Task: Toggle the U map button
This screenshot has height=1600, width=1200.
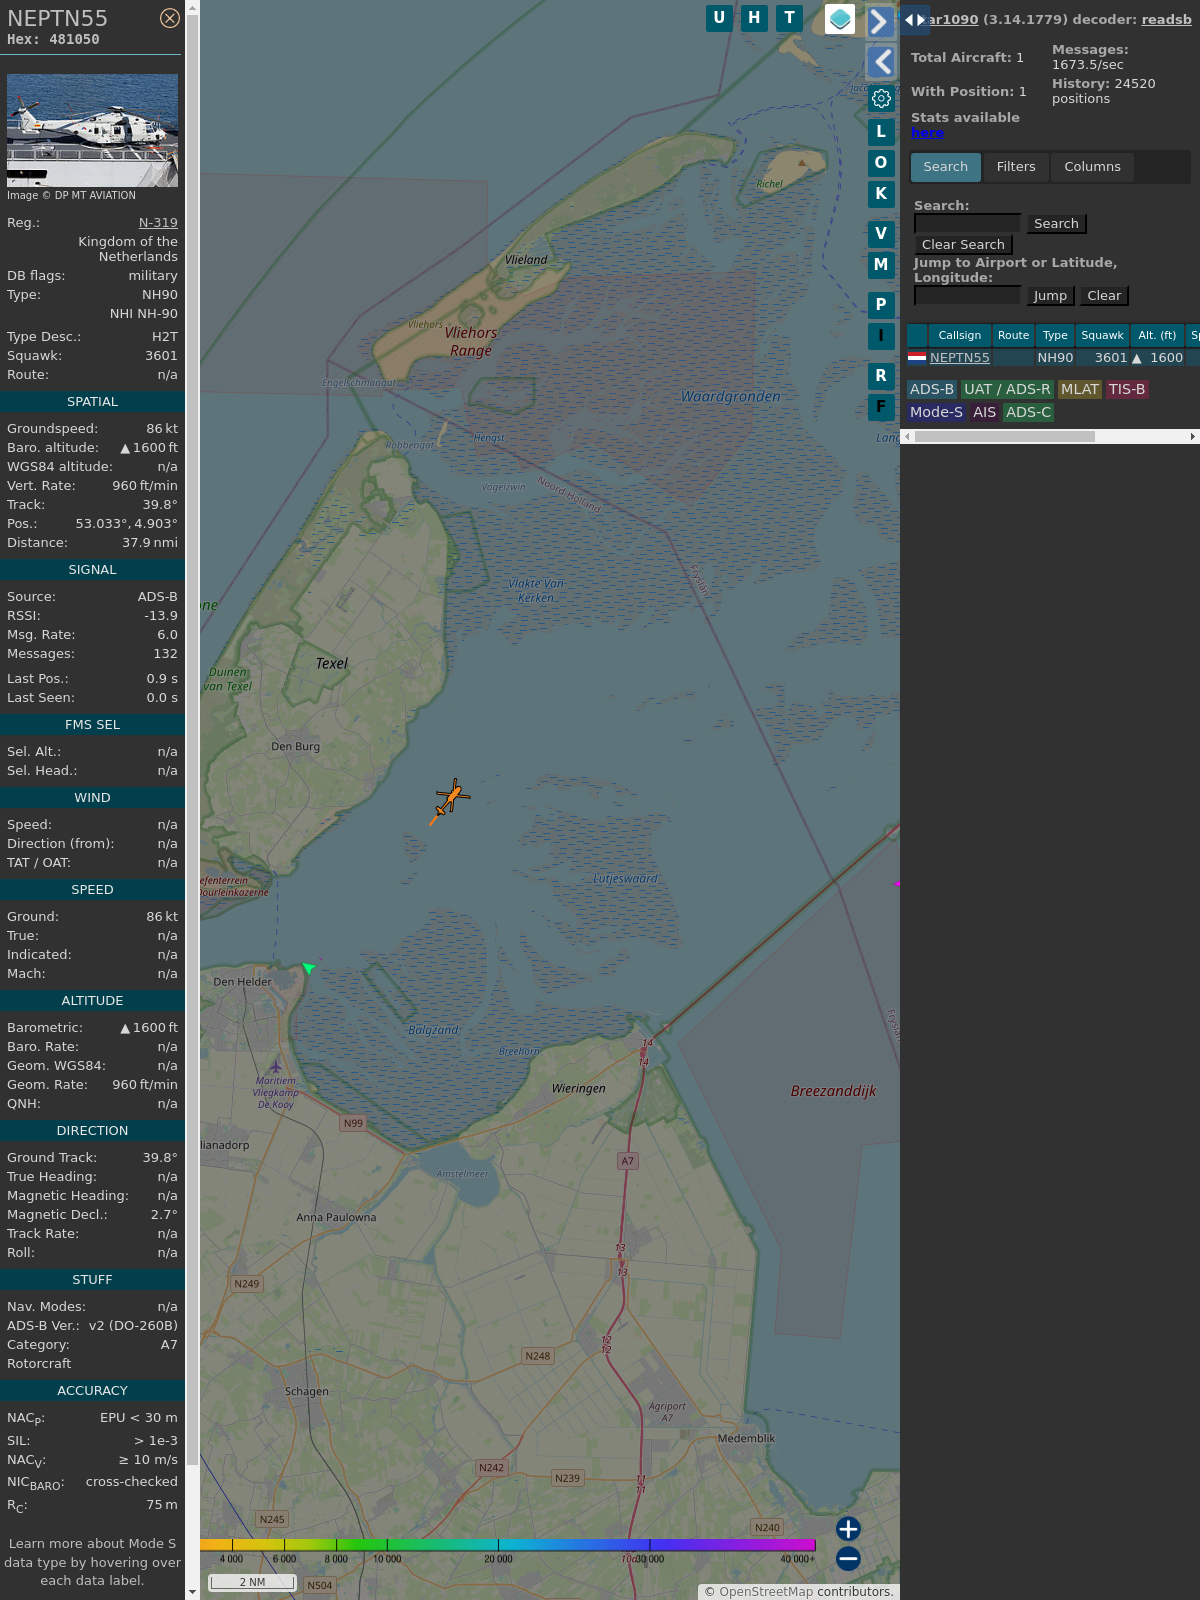Action: click(x=719, y=18)
